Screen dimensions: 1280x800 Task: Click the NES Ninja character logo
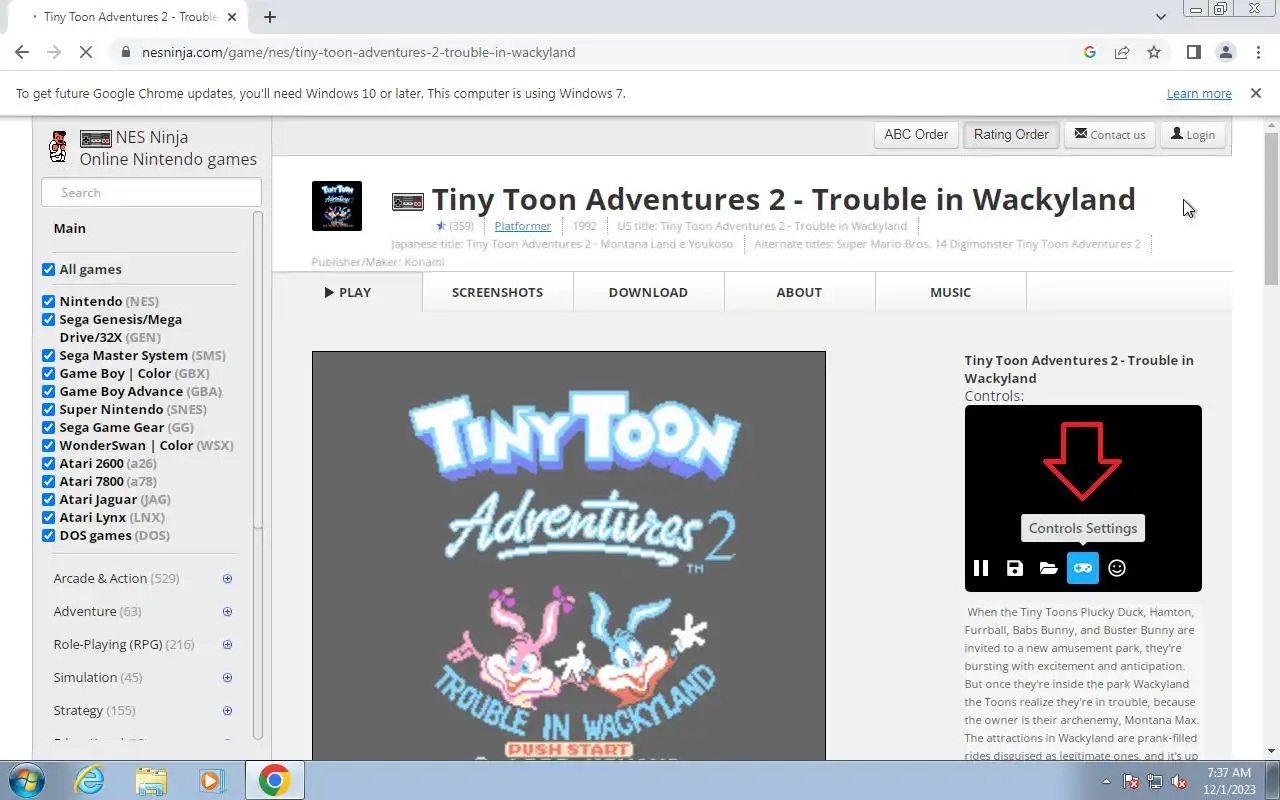point(59,147)
